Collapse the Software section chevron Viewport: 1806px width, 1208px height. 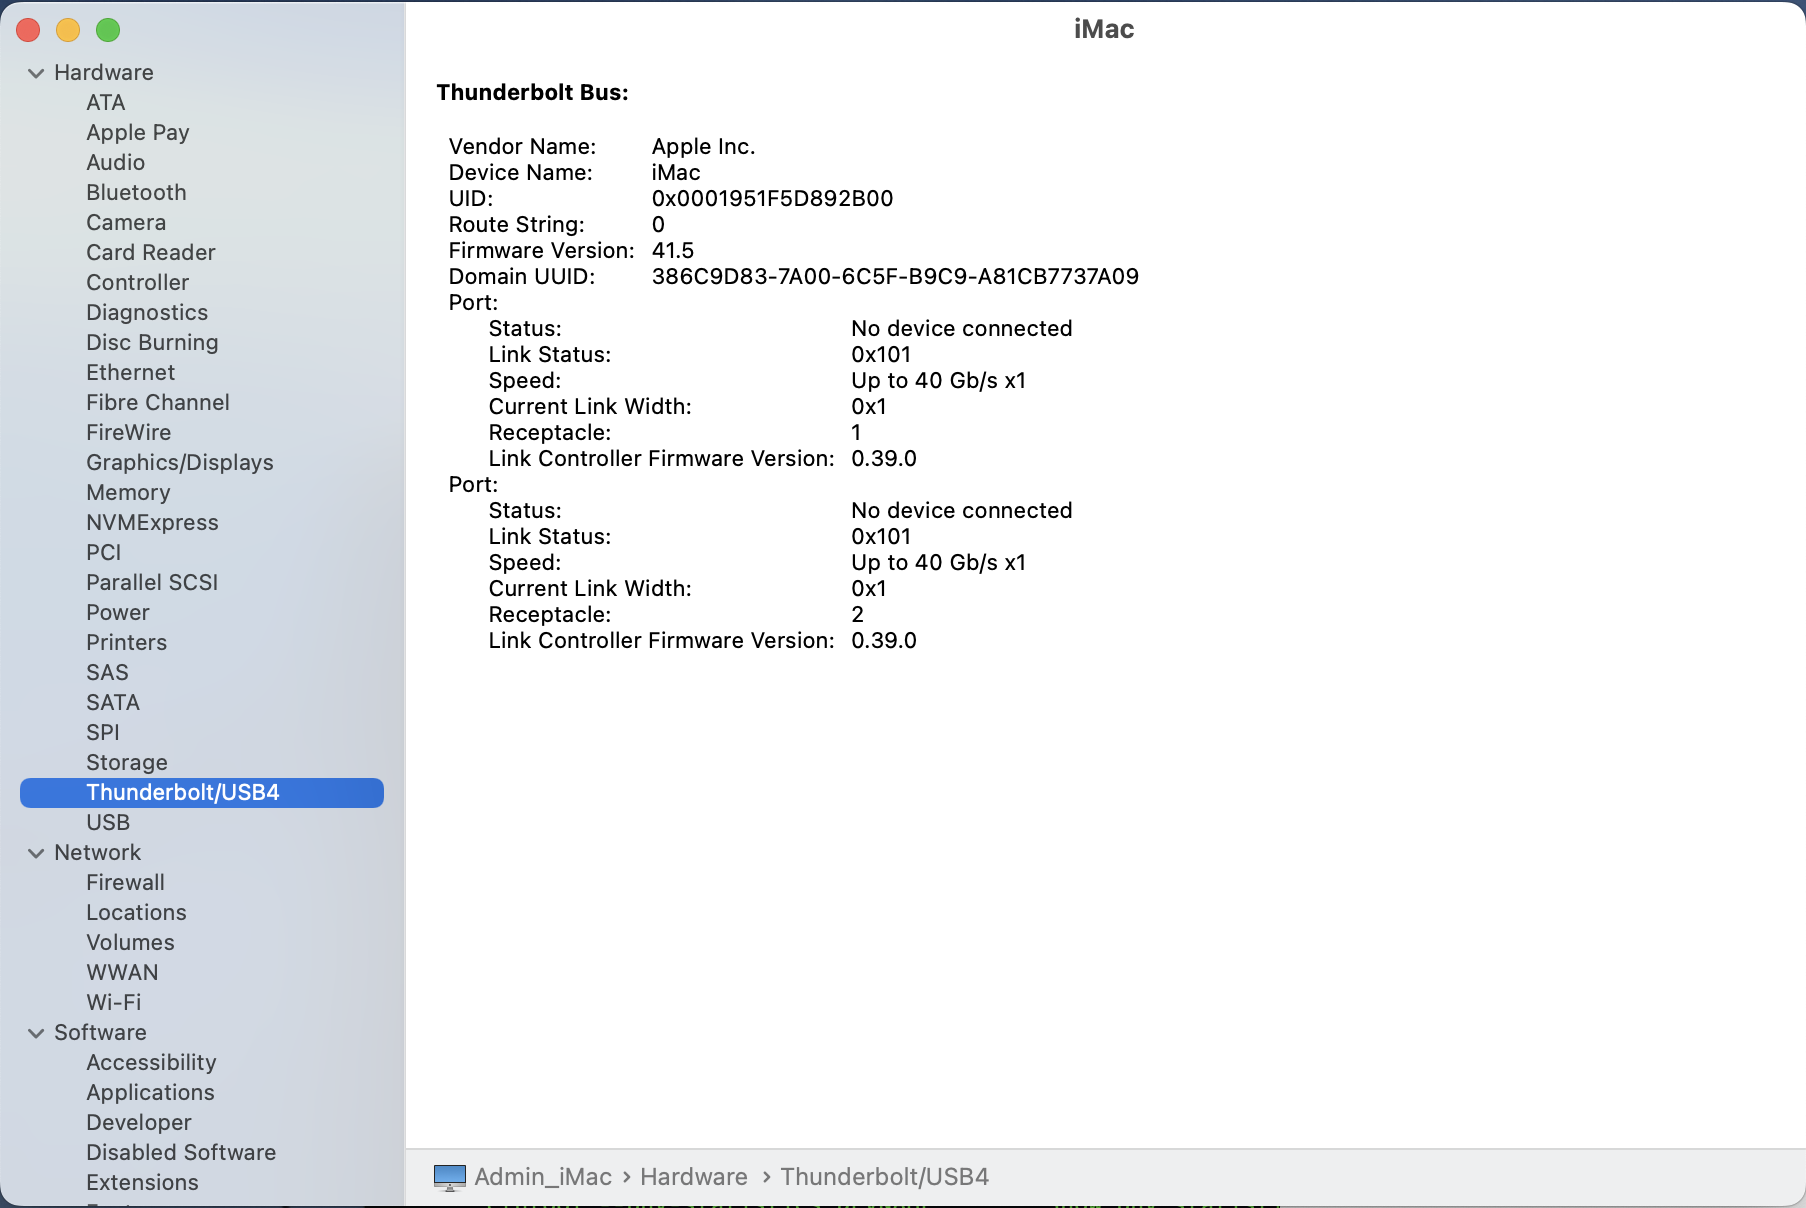tap(36, 1033)
